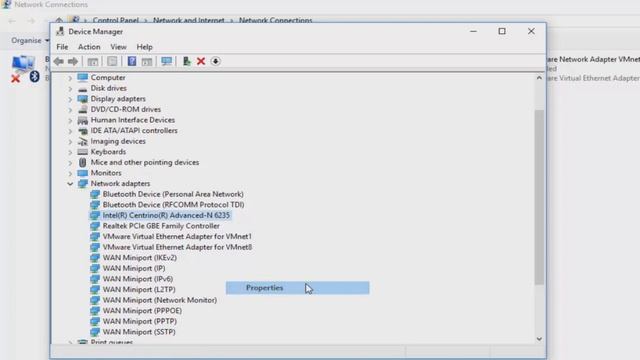
Task: Choose Properties from the context menu
Action: pos(298,288)
